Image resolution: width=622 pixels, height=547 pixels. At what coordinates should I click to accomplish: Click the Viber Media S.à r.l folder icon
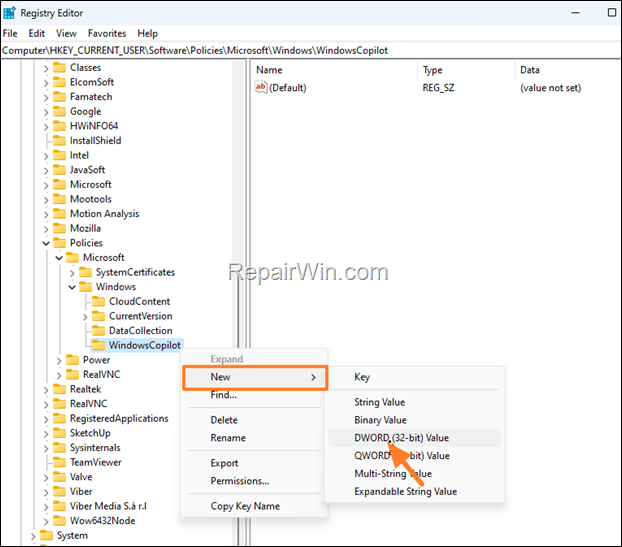60,506
